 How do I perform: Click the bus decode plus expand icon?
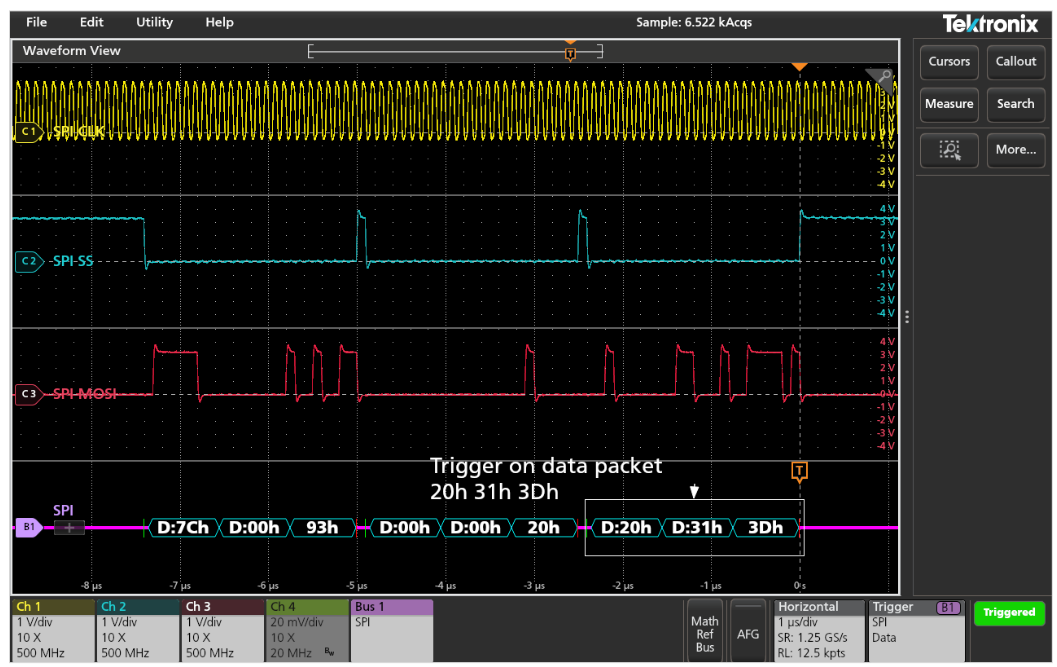[x=69, y=527]
